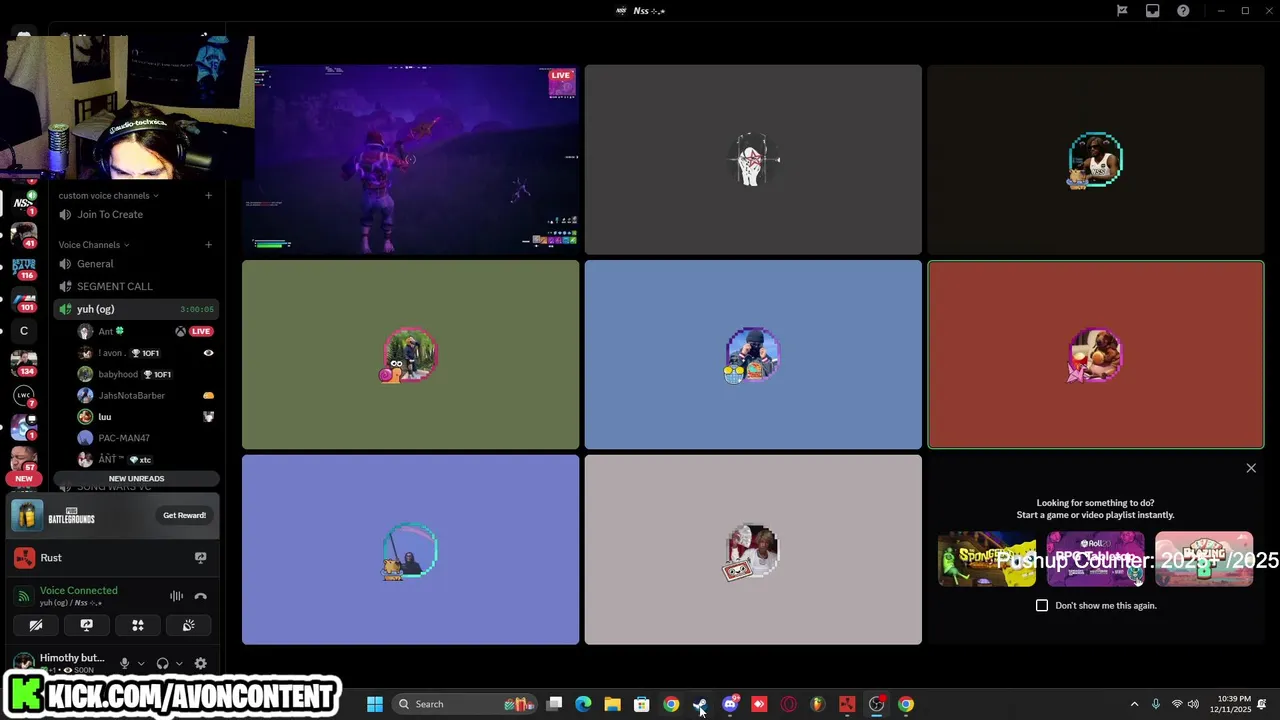Screen dimensions: 1280x720
Task: Open Discord from the taskbar
Action: tap(730, 704)
